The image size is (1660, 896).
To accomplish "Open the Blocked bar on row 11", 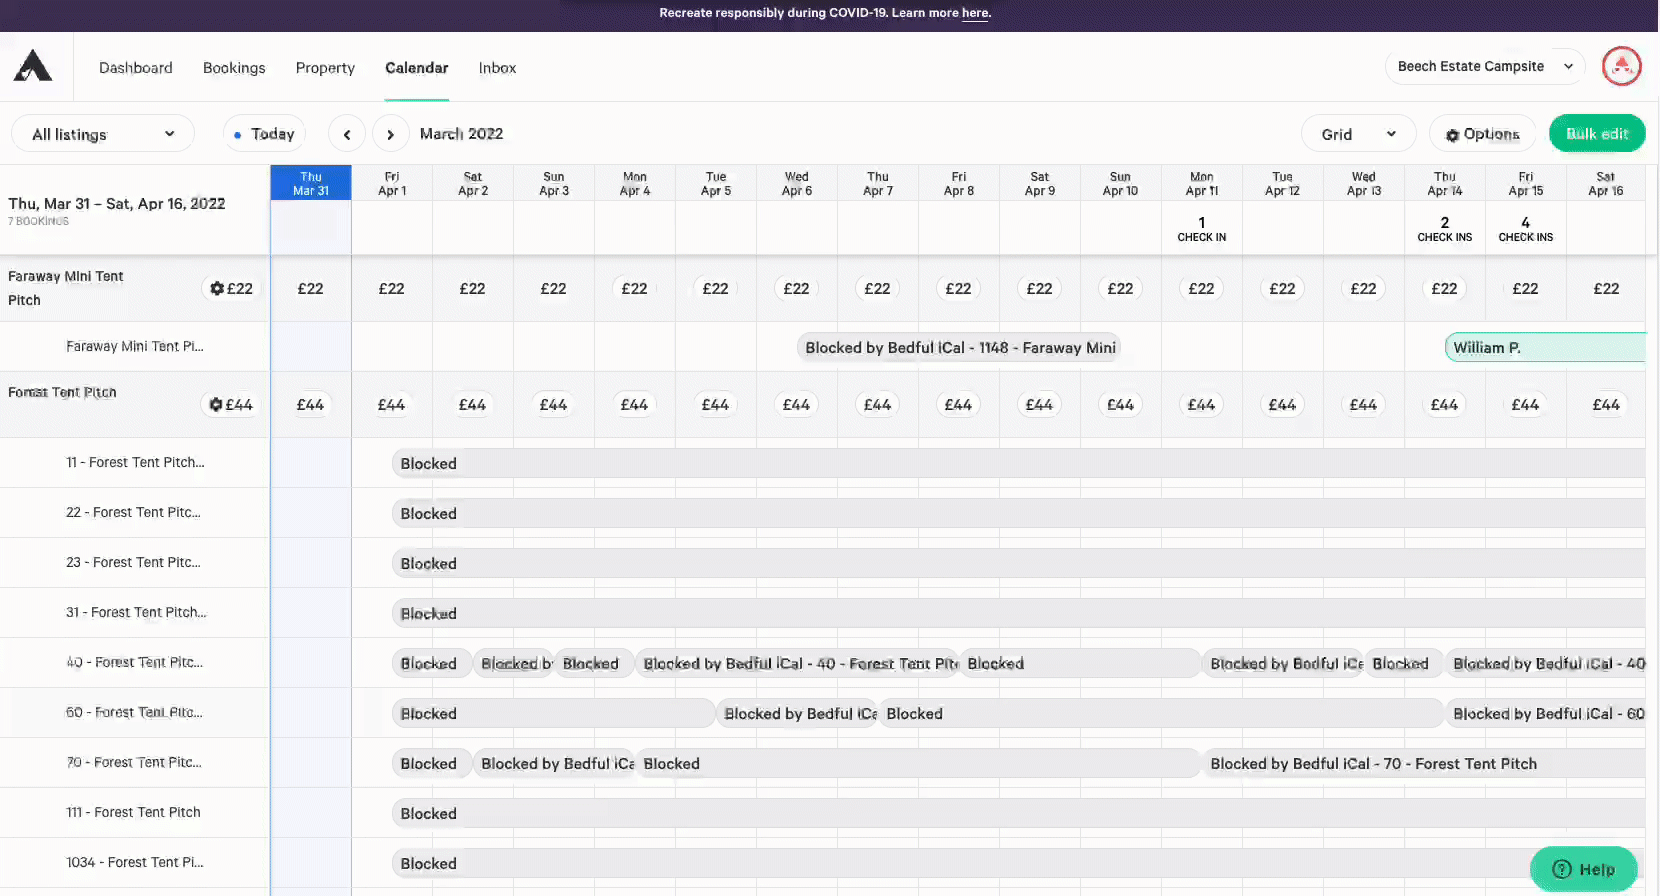I will click(1018, 463).
